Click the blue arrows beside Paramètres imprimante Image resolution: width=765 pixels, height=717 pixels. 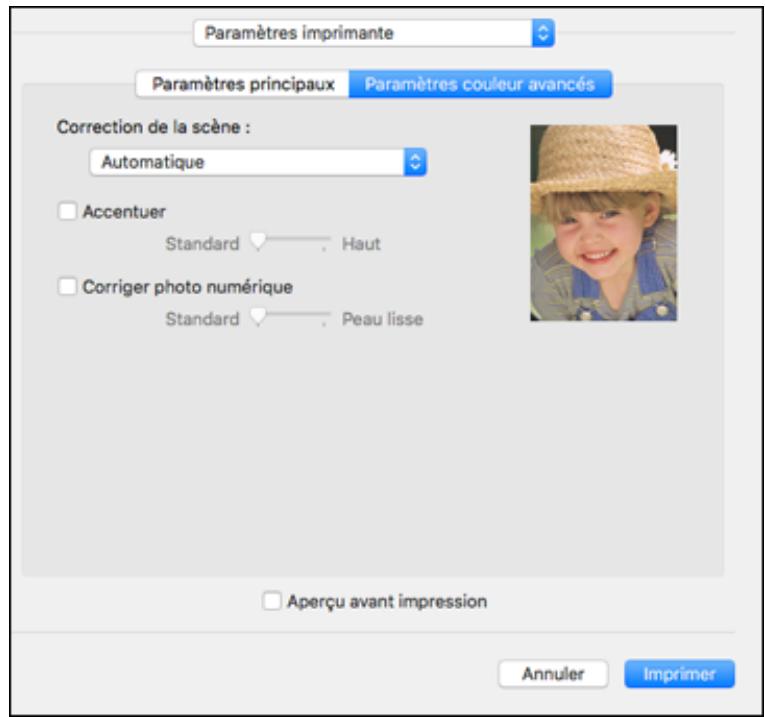point(543,33)
